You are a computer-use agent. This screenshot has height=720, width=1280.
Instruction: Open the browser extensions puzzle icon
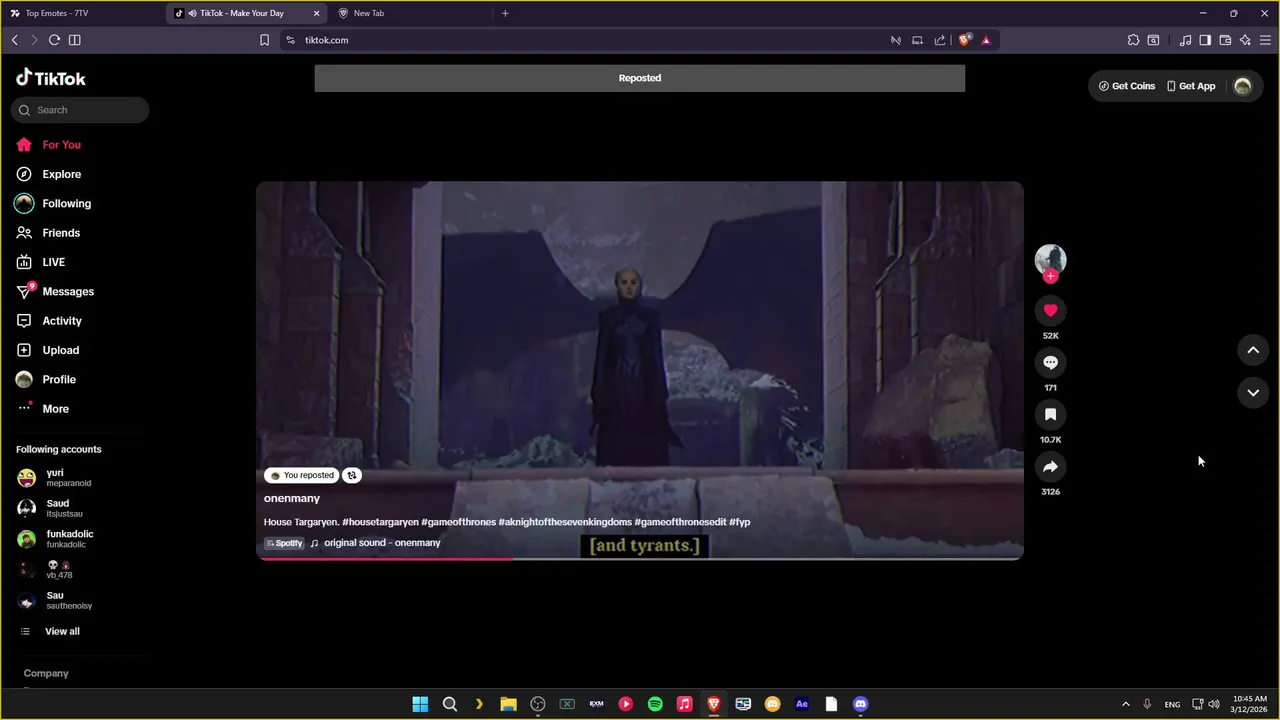1133,40
